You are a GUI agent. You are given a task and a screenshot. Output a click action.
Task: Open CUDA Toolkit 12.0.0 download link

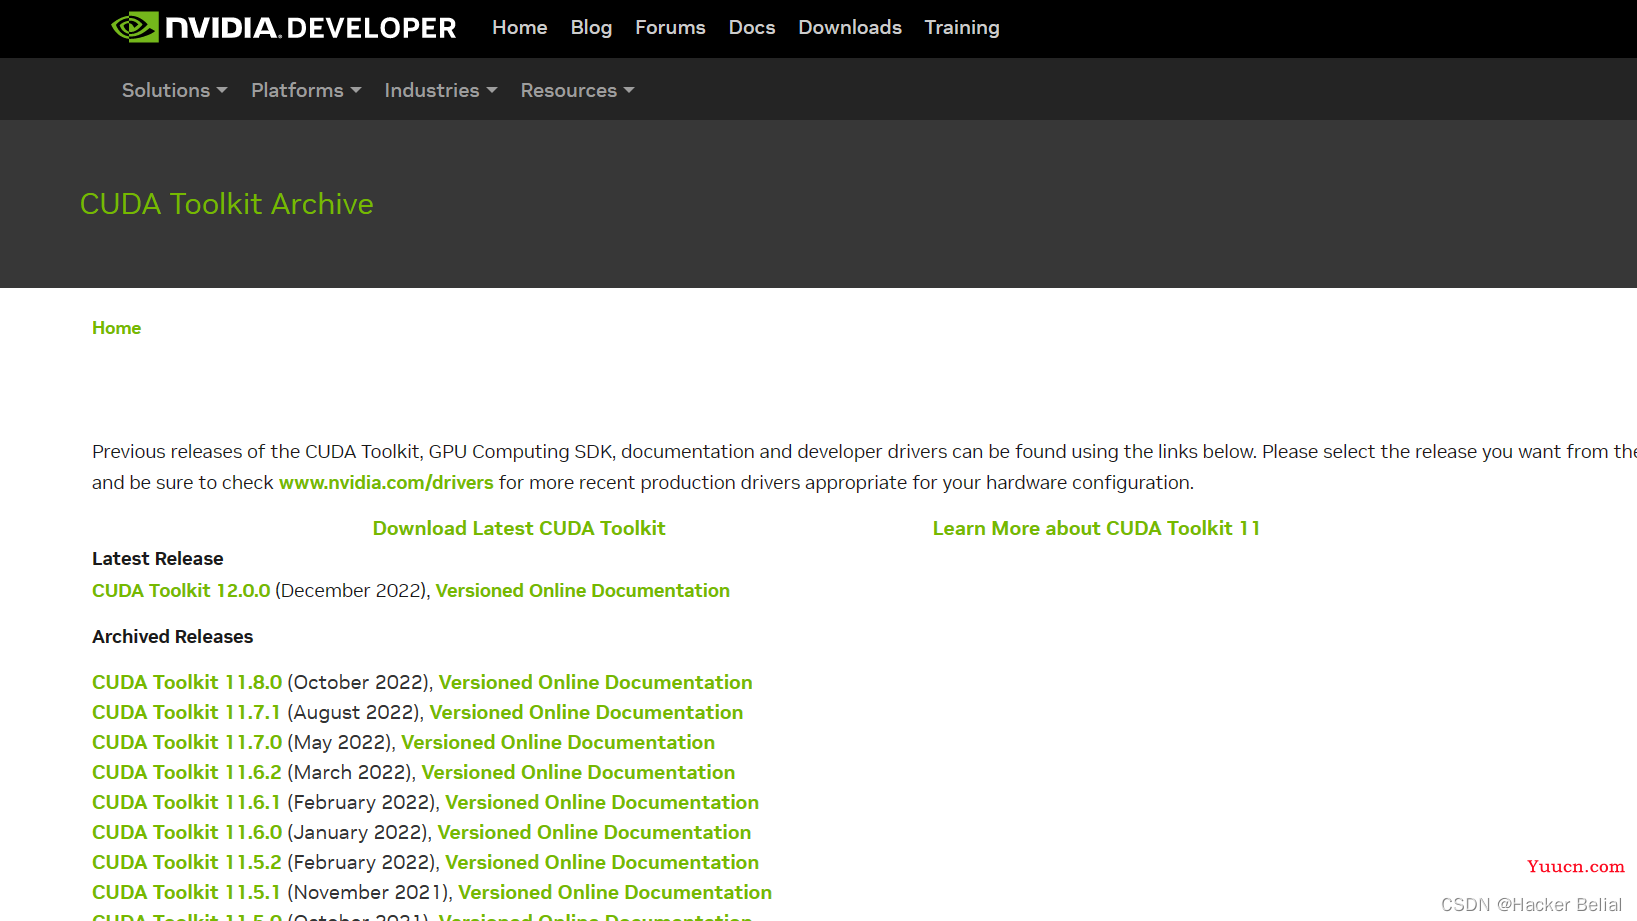coord(181,590)
